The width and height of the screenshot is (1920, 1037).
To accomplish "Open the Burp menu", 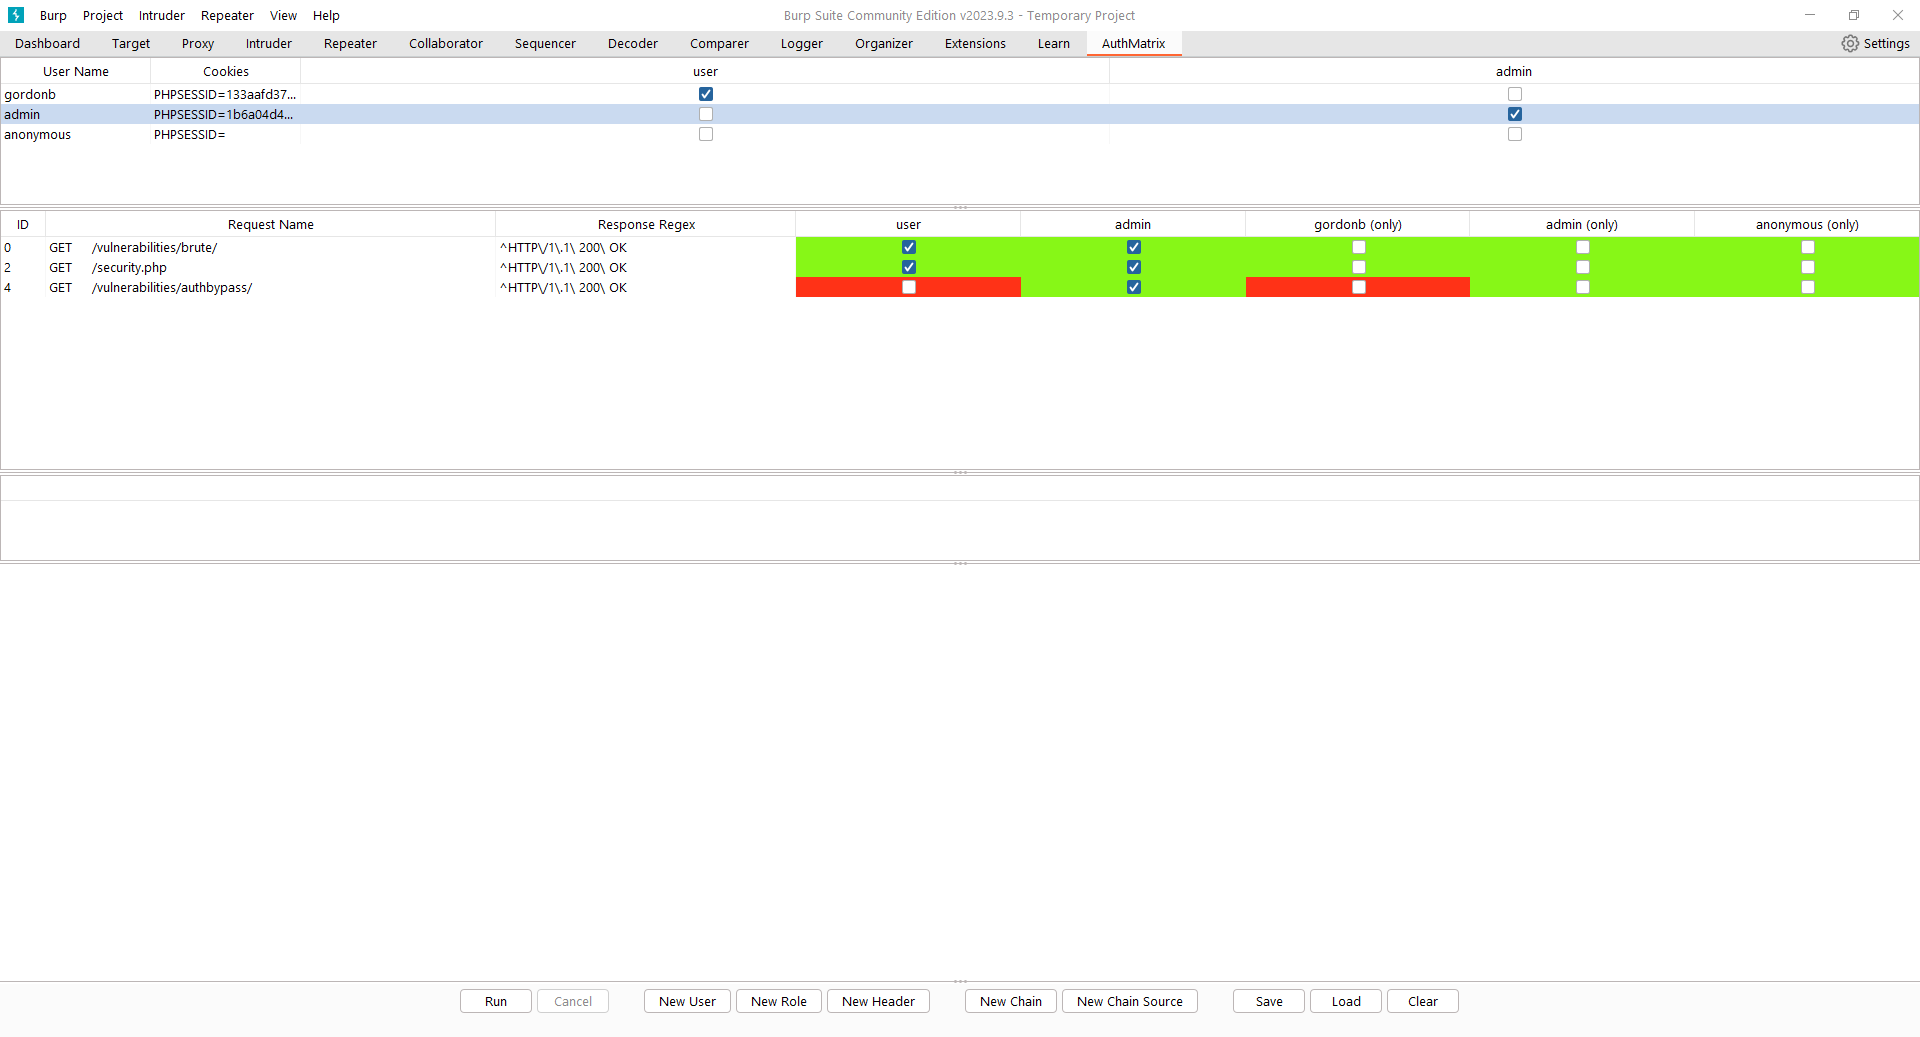I will pos(53,15).
